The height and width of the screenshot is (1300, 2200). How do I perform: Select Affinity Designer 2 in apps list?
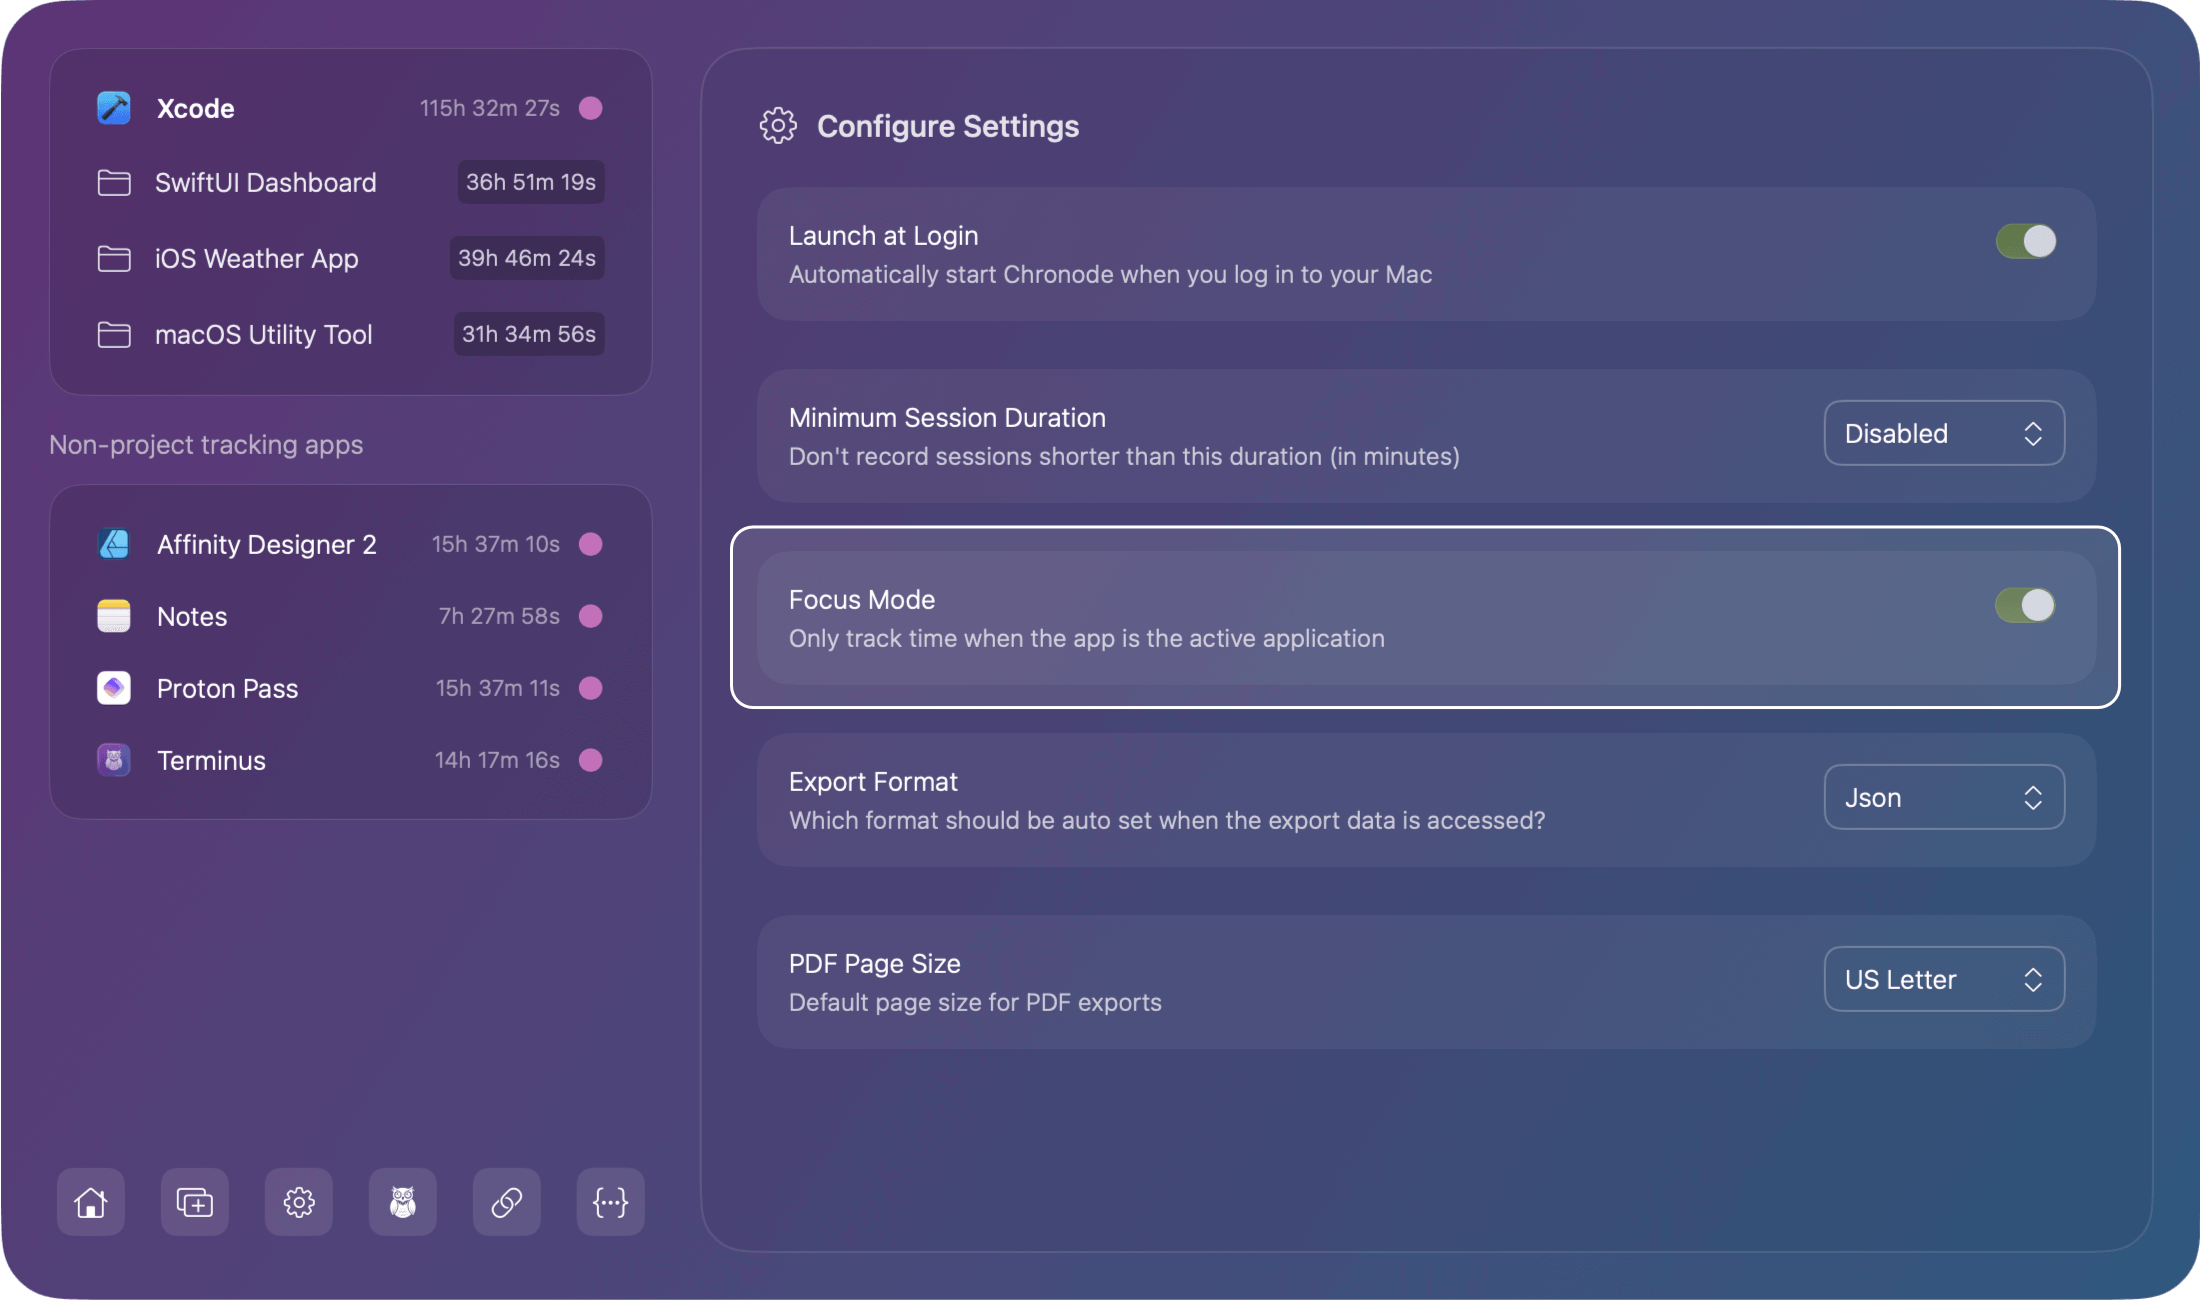267,545
